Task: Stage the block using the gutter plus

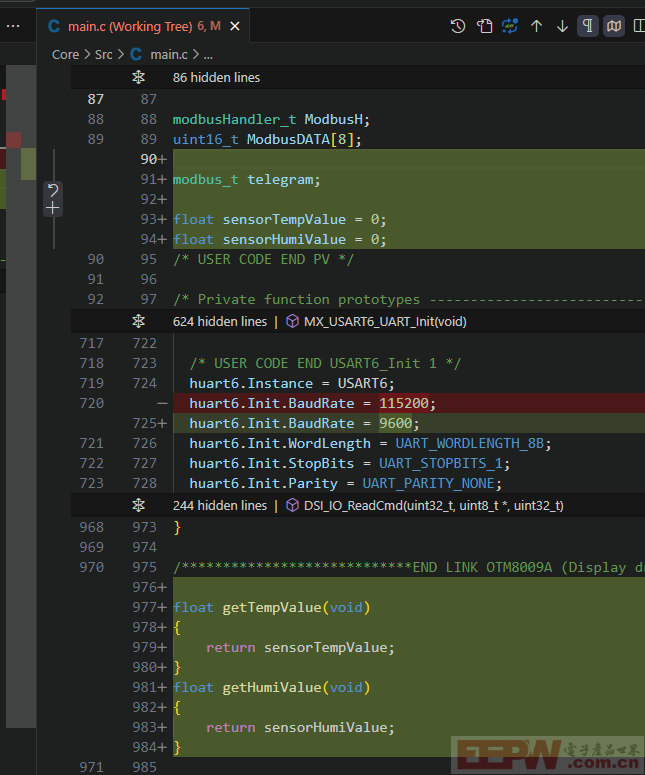Action: [53, 208]
